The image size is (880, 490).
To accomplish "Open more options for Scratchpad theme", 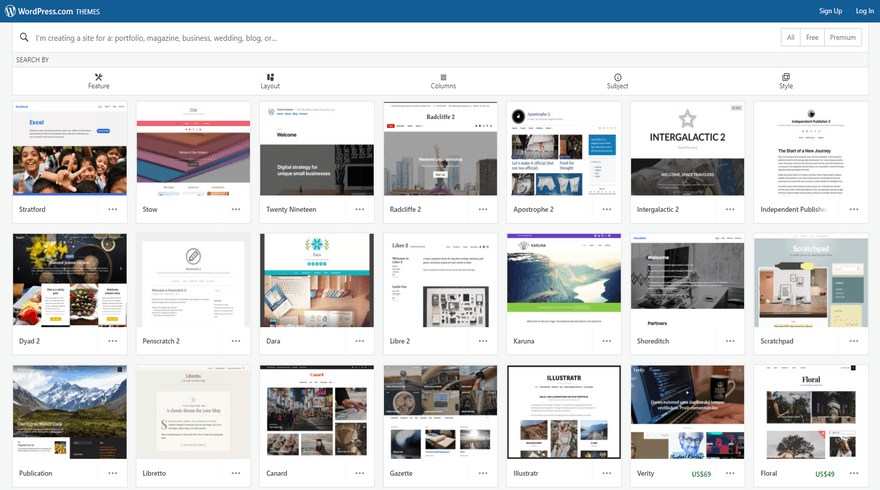I will [x=854, y=341].
